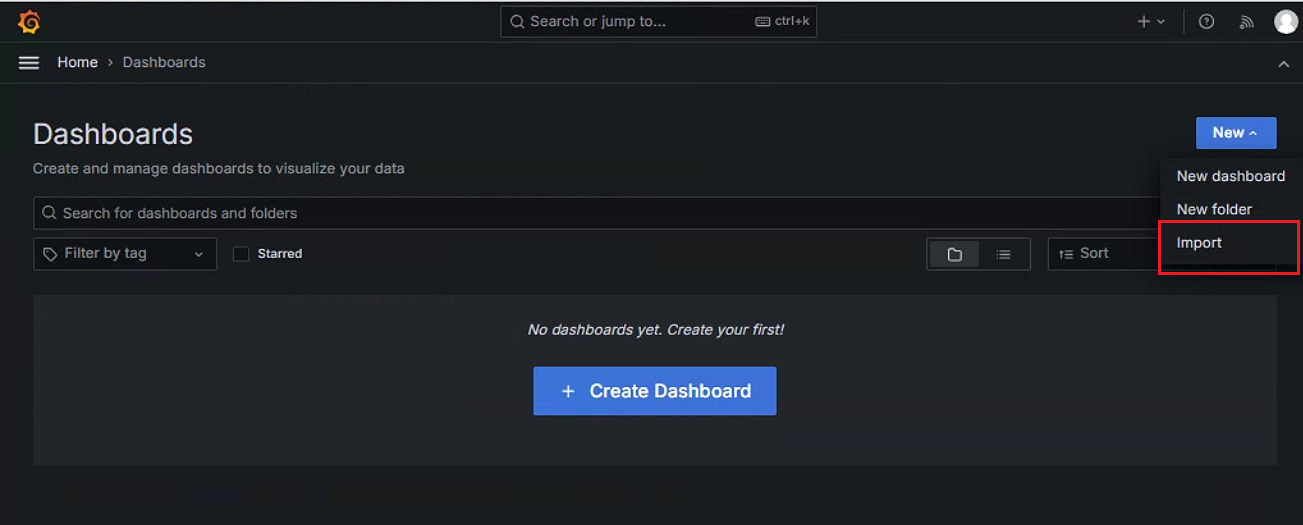Viewport: 1303px width, 525px height.
Task: Go to Home breadcrumb link
Action: point(77,62)
